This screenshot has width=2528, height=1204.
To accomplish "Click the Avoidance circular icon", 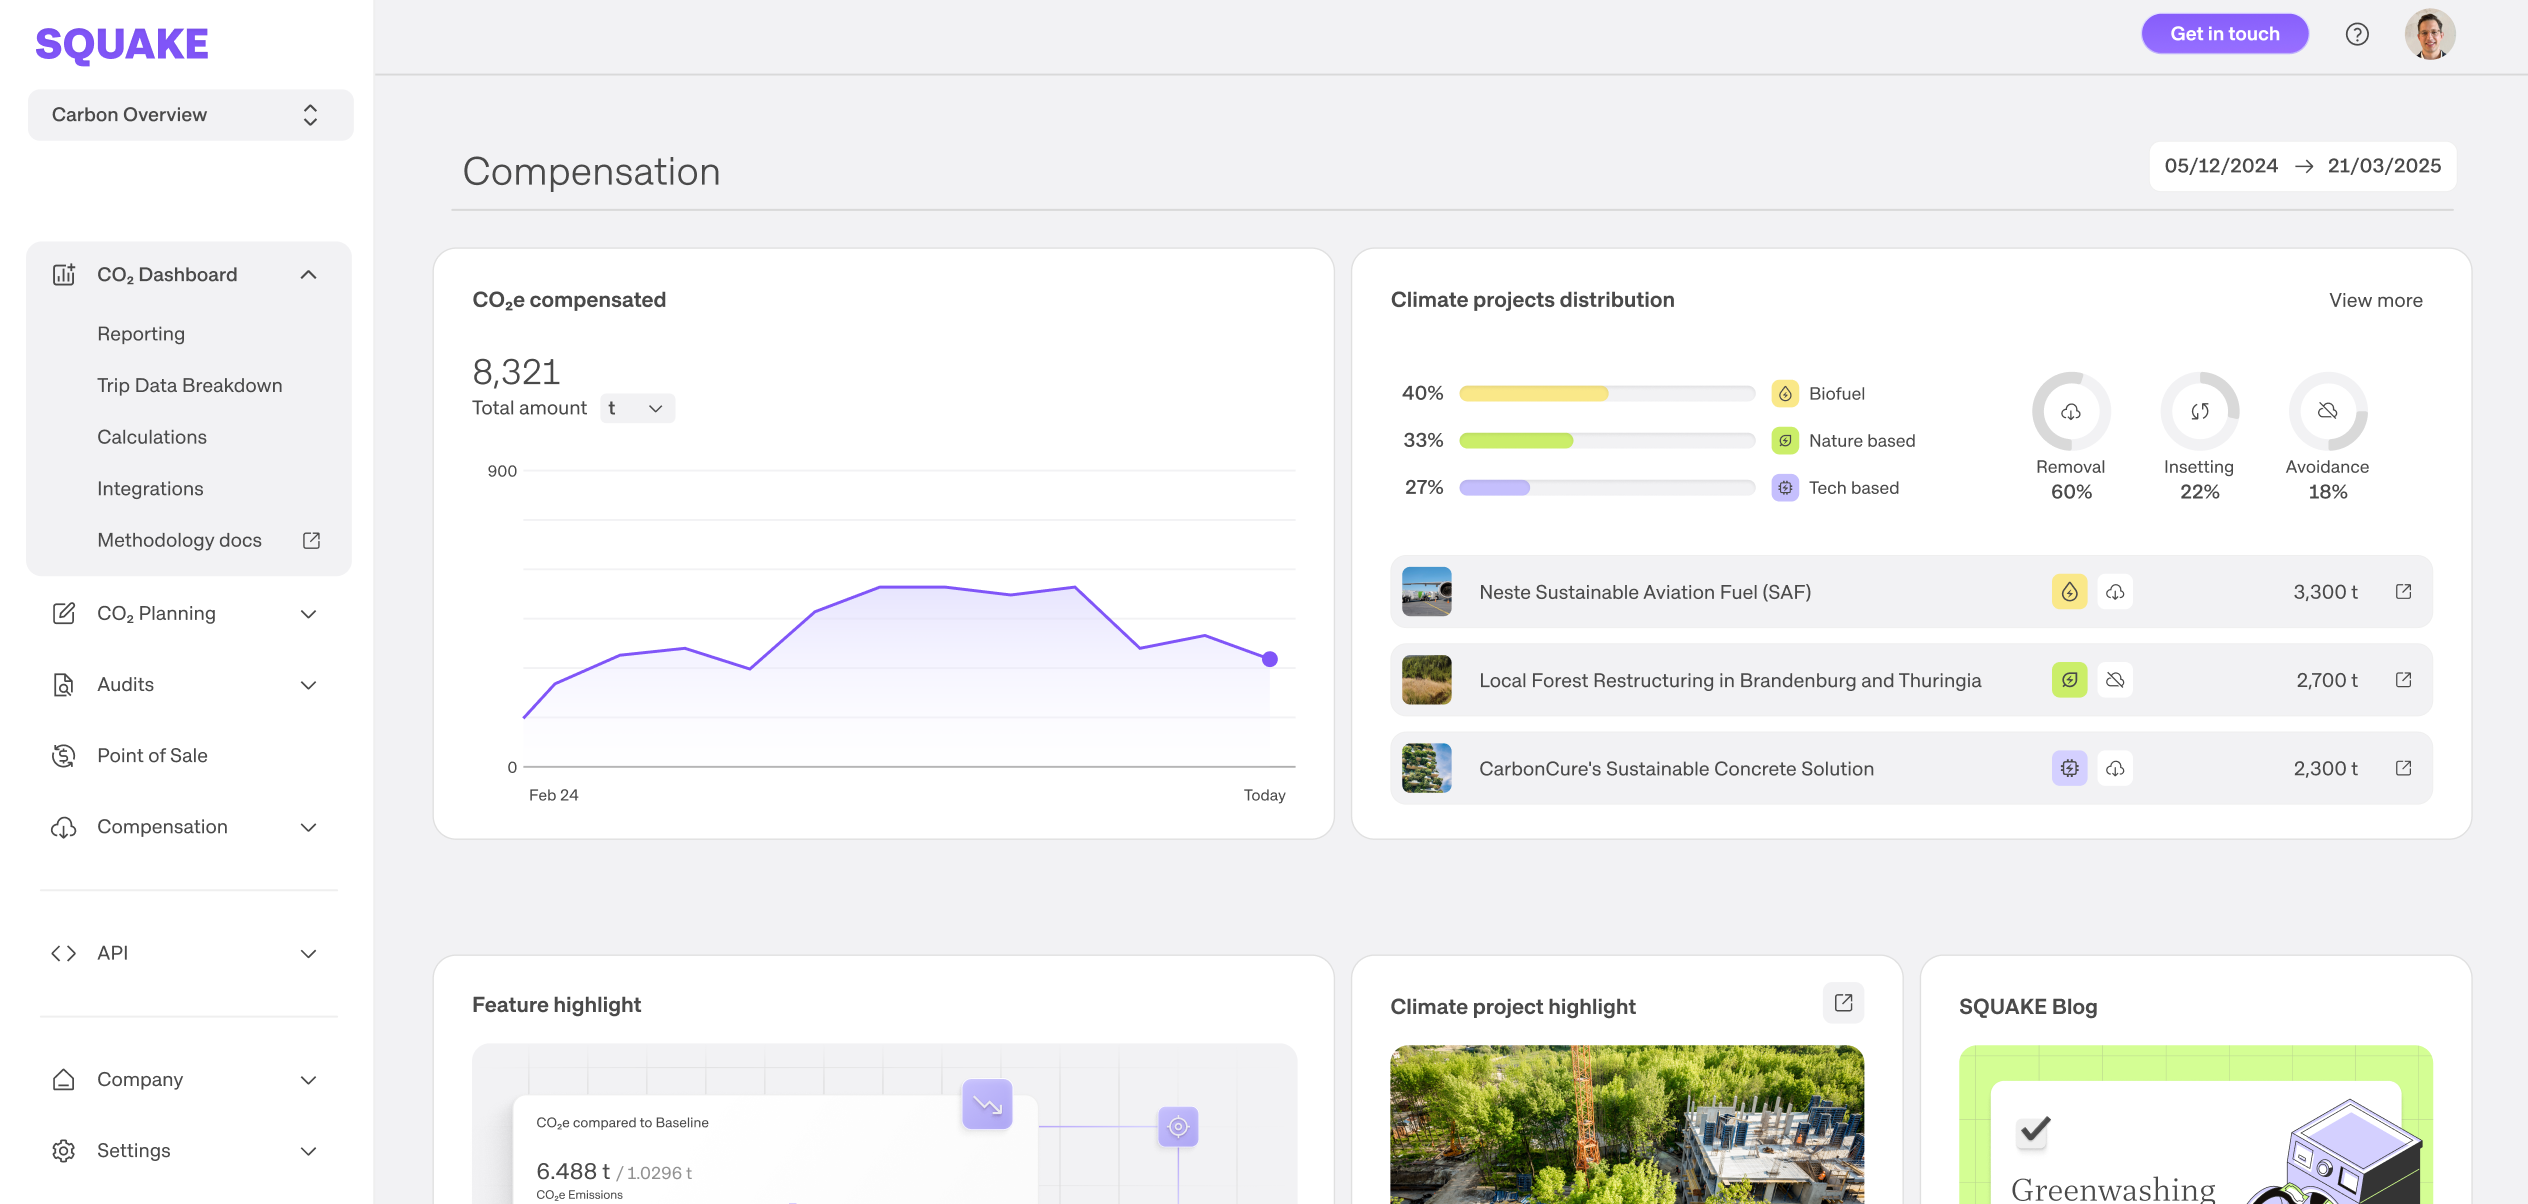I will pyautogui.click(x=2327, y=411).
